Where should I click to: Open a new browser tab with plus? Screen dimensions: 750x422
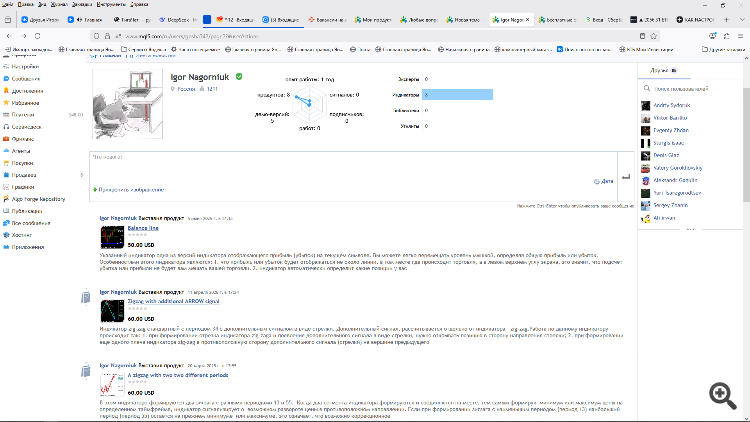click(x=726, y=20)
